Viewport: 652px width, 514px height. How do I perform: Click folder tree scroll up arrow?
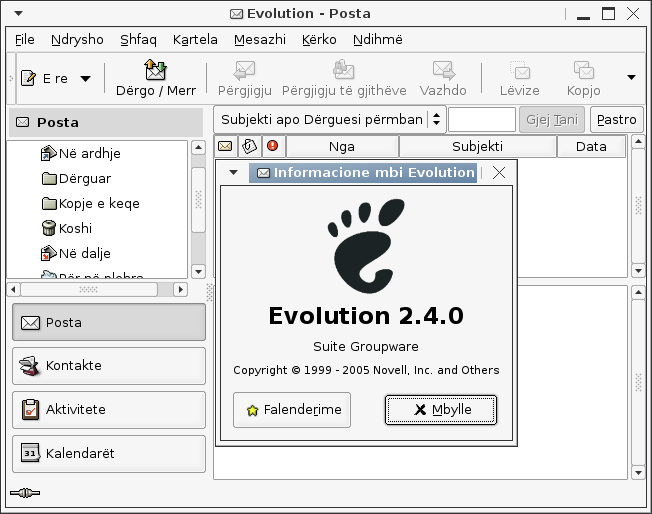pyautogui.click(x=198, y=148)
